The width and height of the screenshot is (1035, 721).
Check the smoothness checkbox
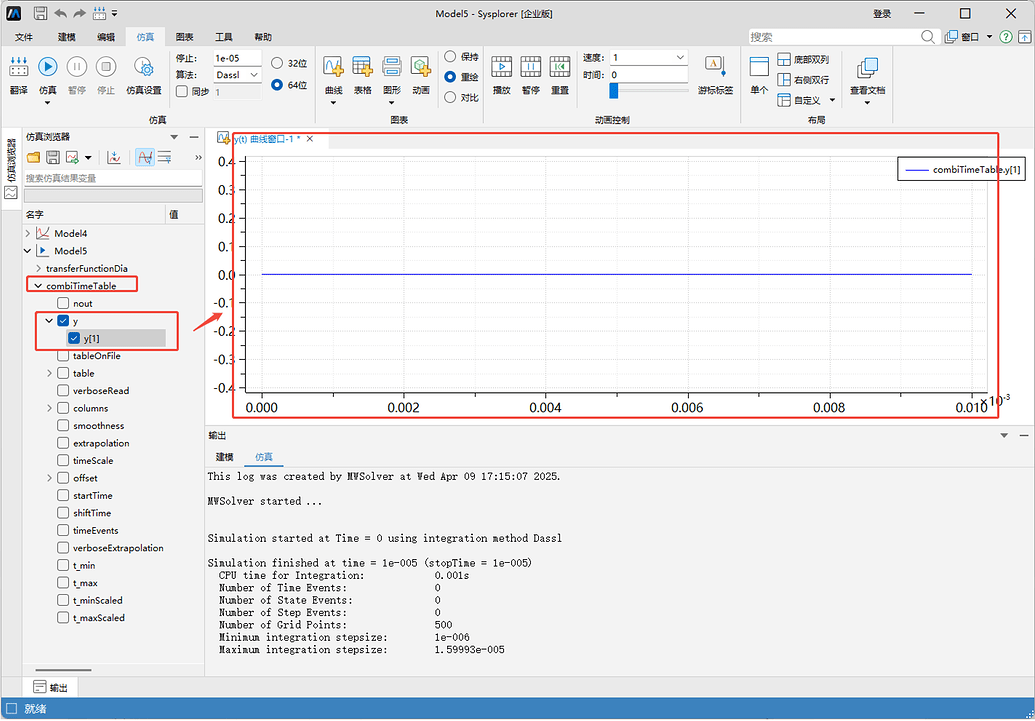pyautogui.click(x=63, y=426)
